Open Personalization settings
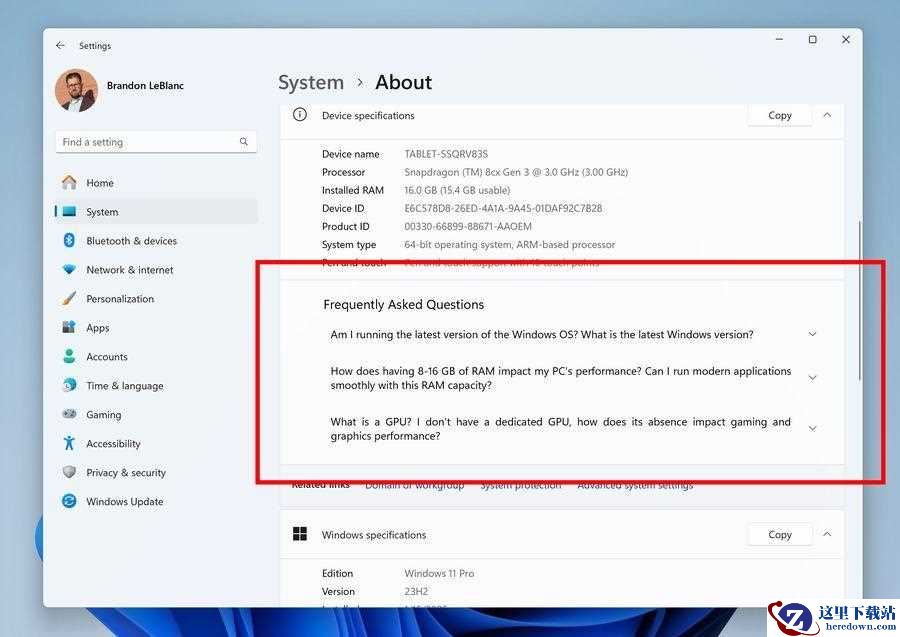Image resolution: width=900 pixels, height=637 pixels. click(x=156, y=298)
